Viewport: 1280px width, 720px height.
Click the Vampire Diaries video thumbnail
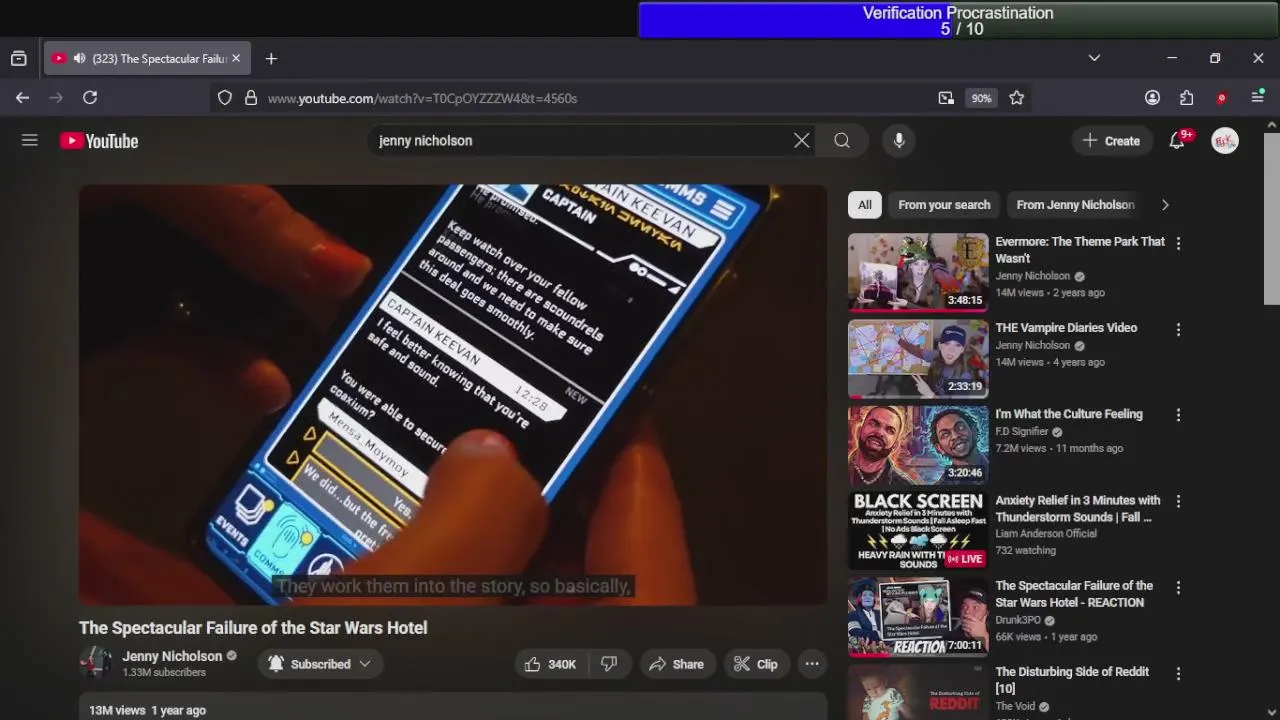coord(918,358)
